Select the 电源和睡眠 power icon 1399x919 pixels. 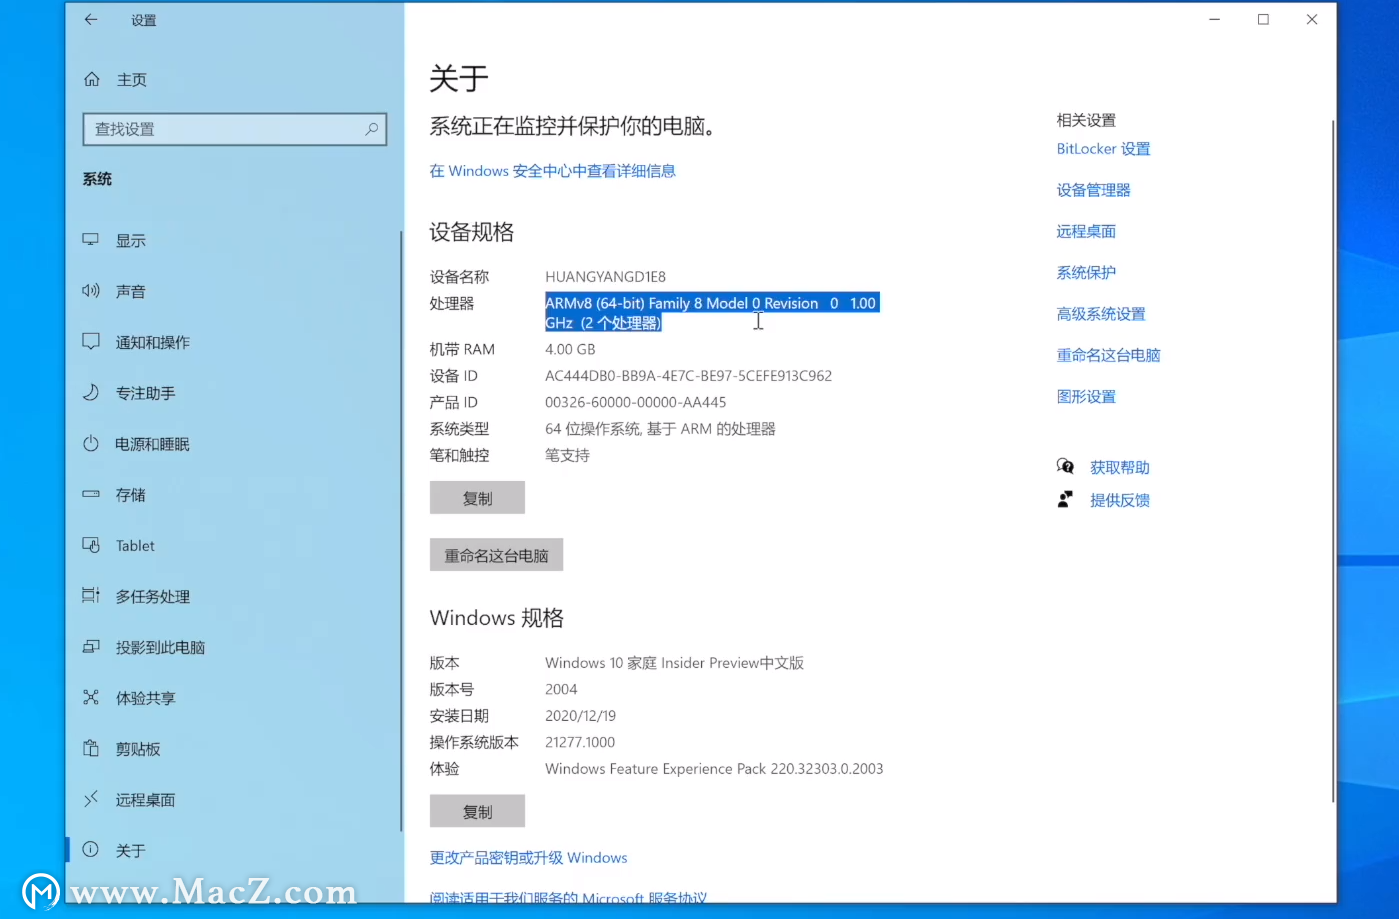tap(91, 443)
